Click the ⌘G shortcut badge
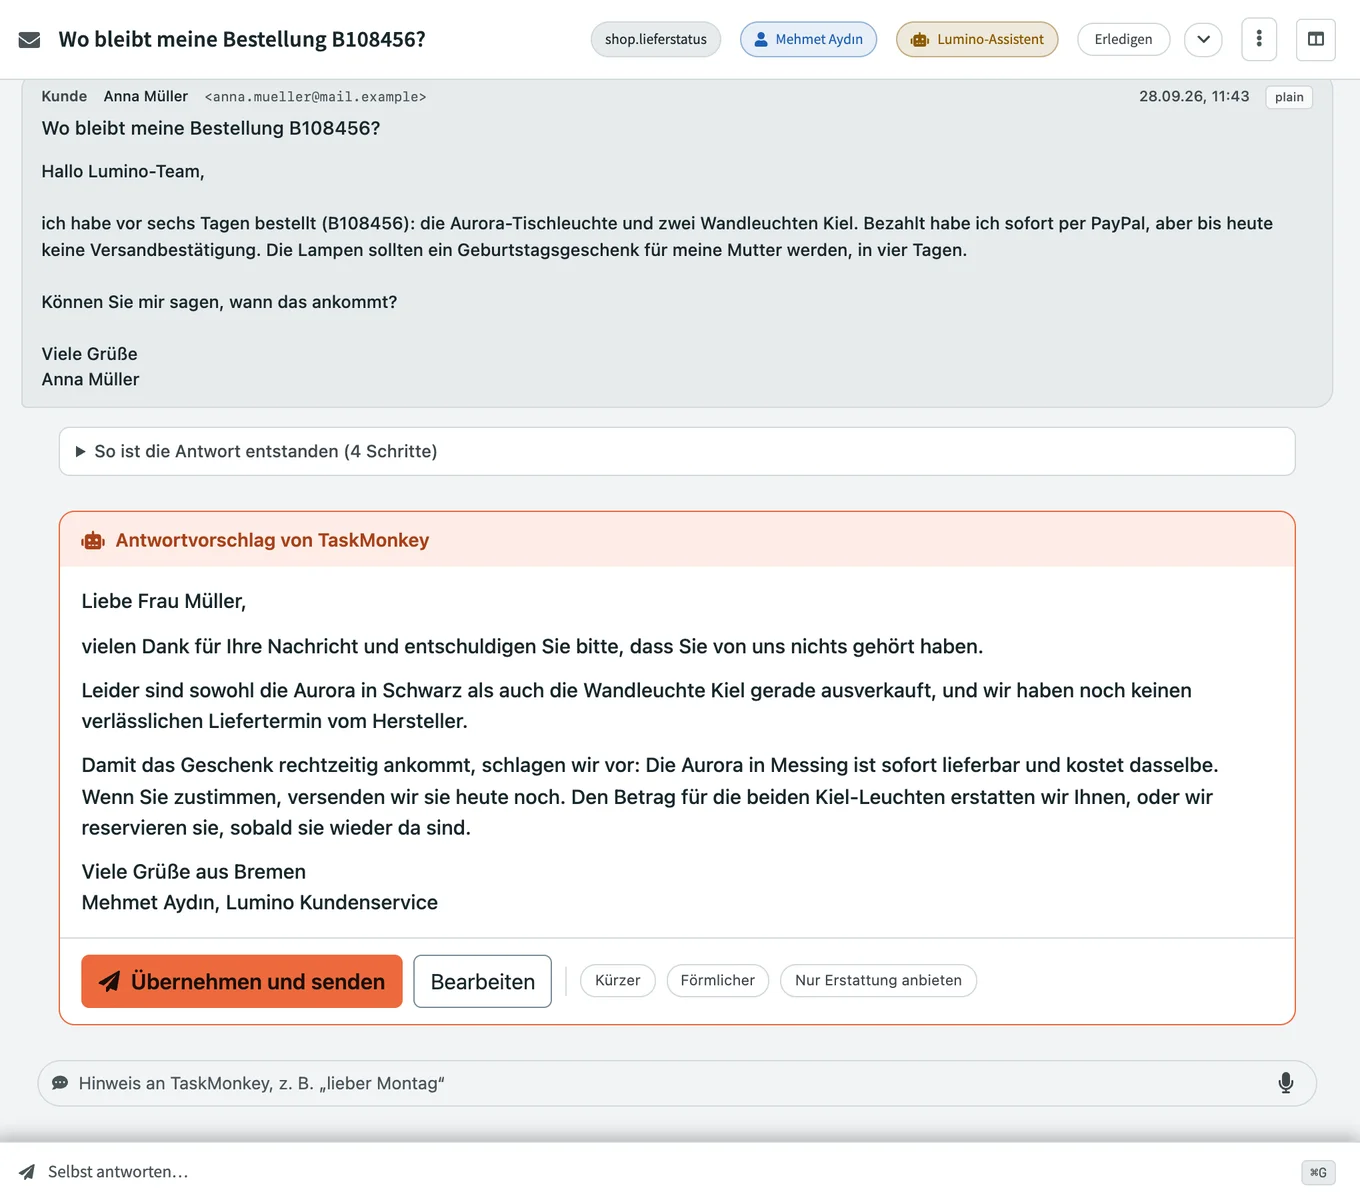The height and width of the screenshot is (1200, 1360). tap(1318, 1172)
